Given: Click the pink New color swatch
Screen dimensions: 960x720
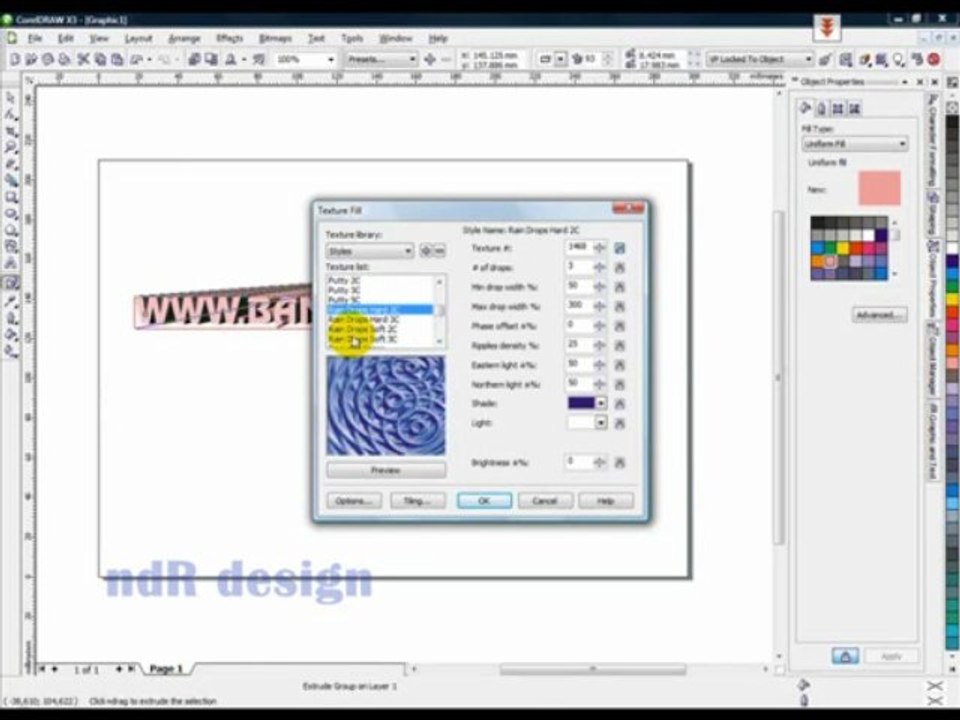Looking at the screenshot, I should 879,188.
